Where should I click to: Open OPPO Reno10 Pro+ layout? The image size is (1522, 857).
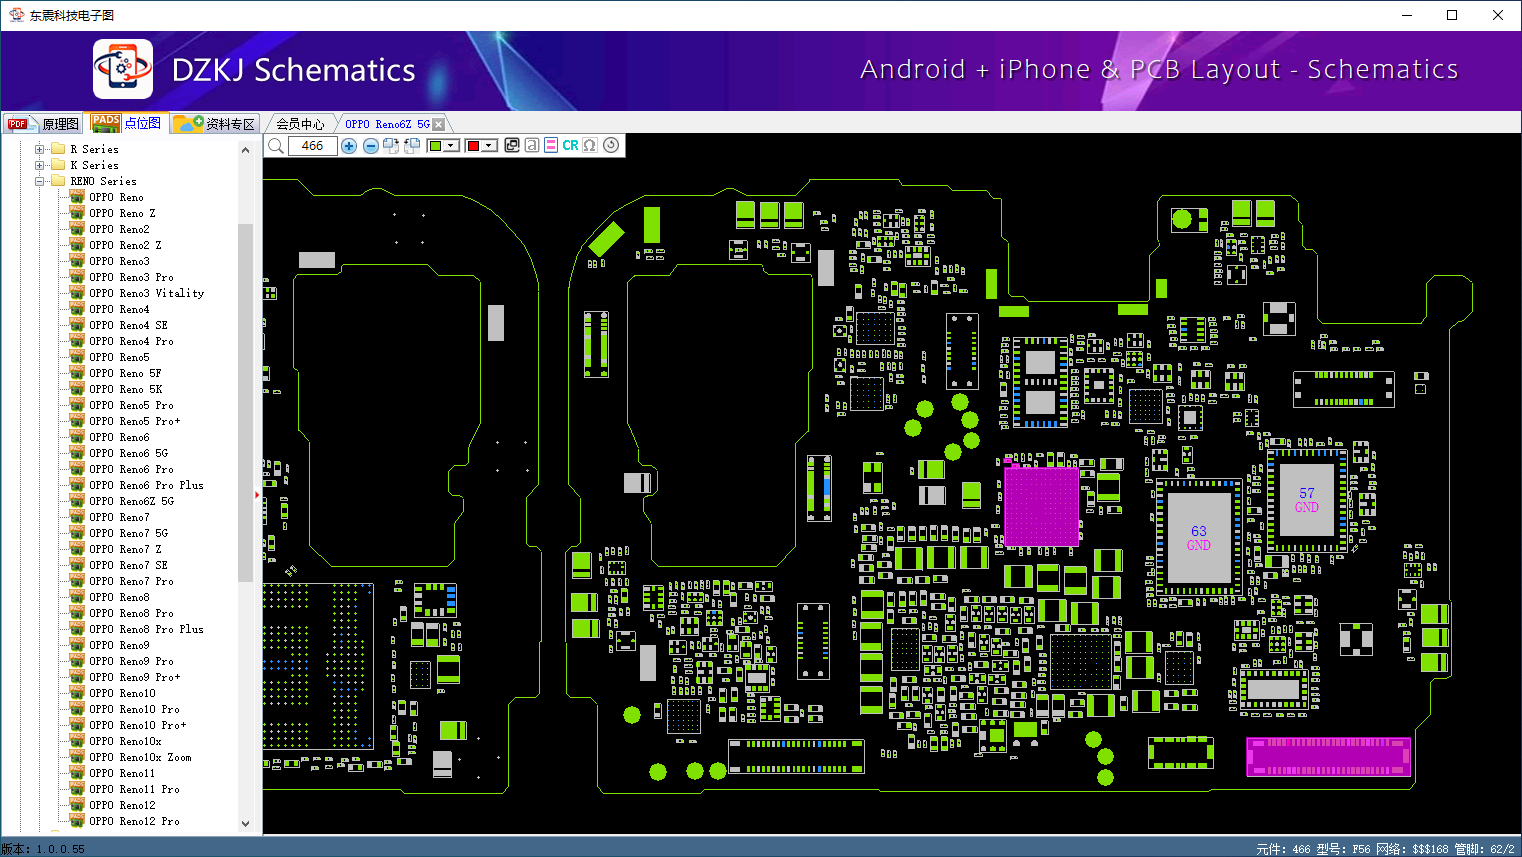click(x=137, y=725)
